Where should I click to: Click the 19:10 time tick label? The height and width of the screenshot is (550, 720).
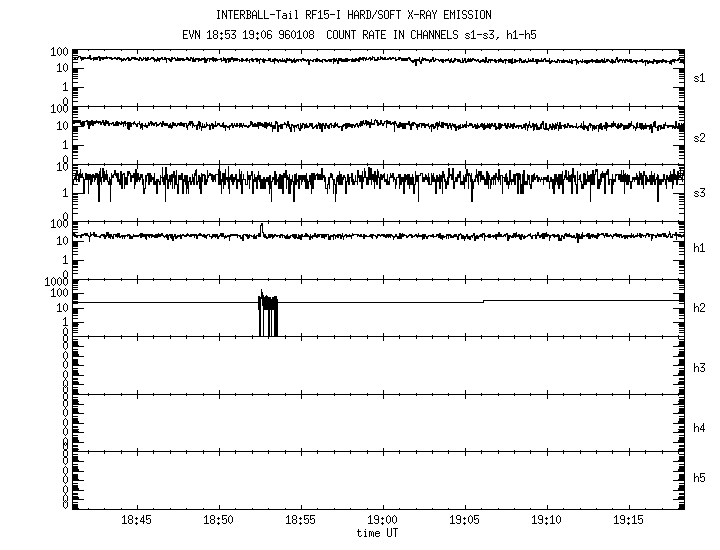546,521
